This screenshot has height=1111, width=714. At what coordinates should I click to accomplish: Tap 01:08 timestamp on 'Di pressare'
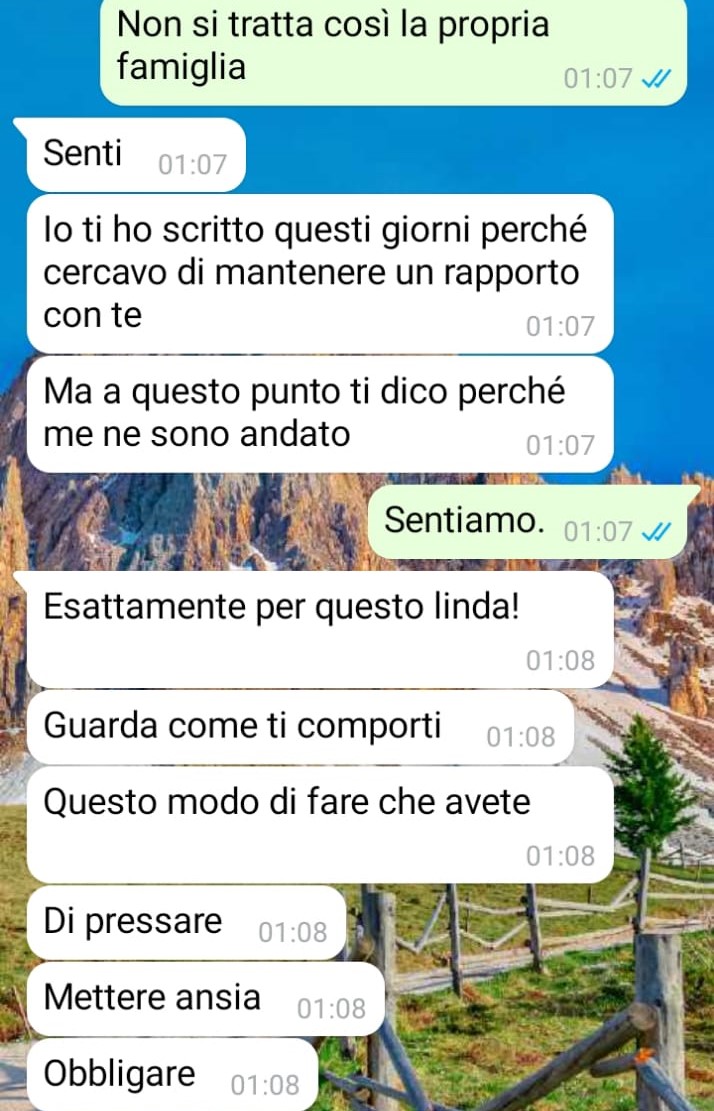click(293, 932)
